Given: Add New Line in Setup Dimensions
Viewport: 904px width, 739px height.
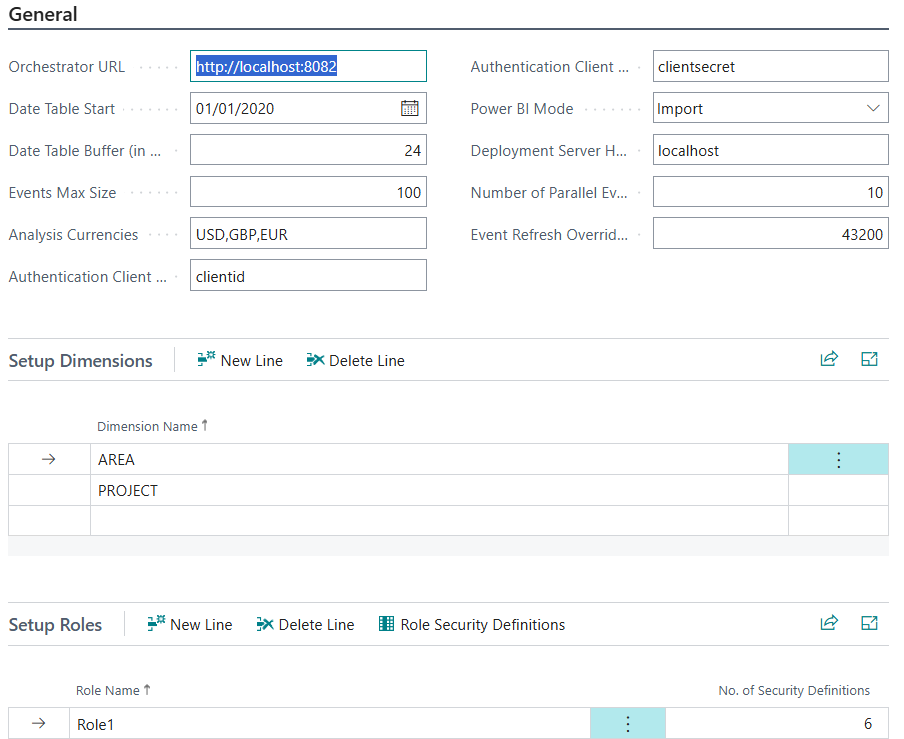Looking at the screenshot, I should 240,360.
